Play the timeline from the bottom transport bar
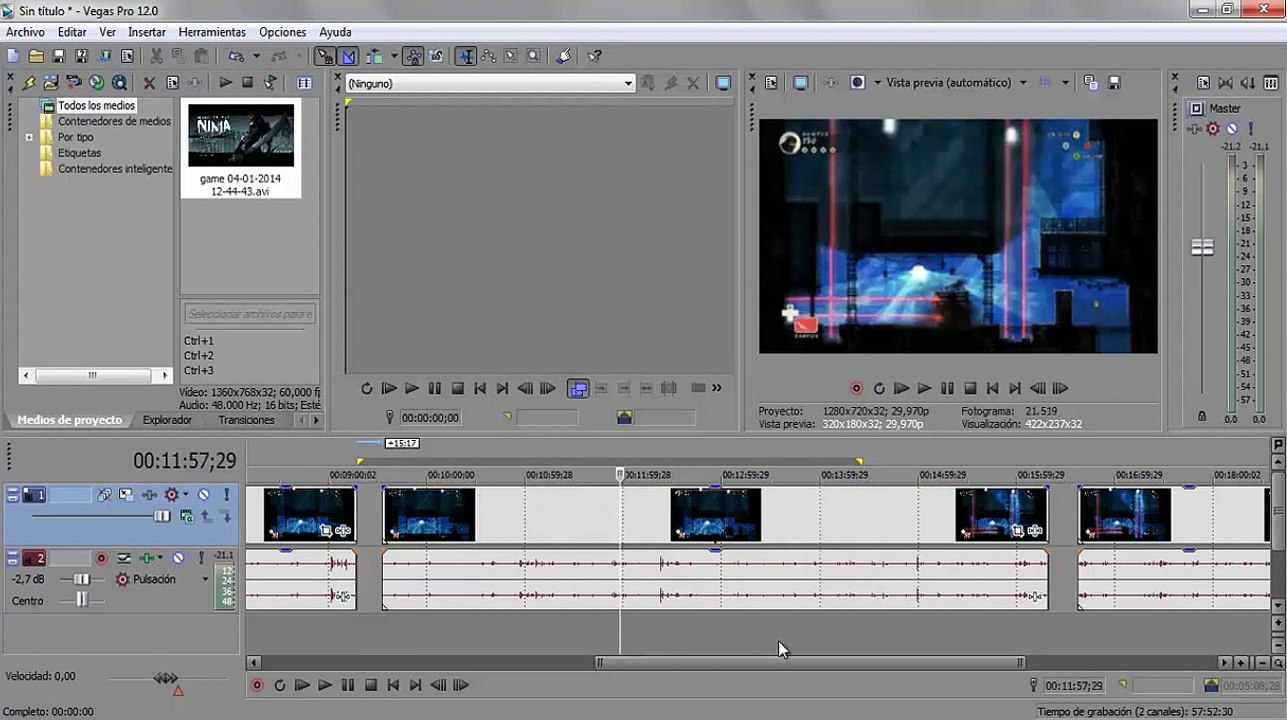This screenshot has width=1287, height=720. [325, 685]
